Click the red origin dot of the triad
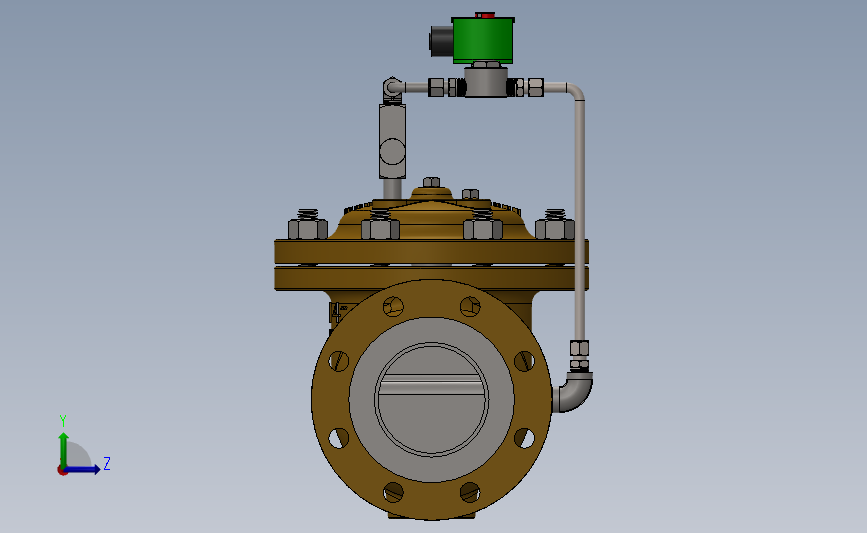Screen dimensions: 867x533 coord(62,471)
